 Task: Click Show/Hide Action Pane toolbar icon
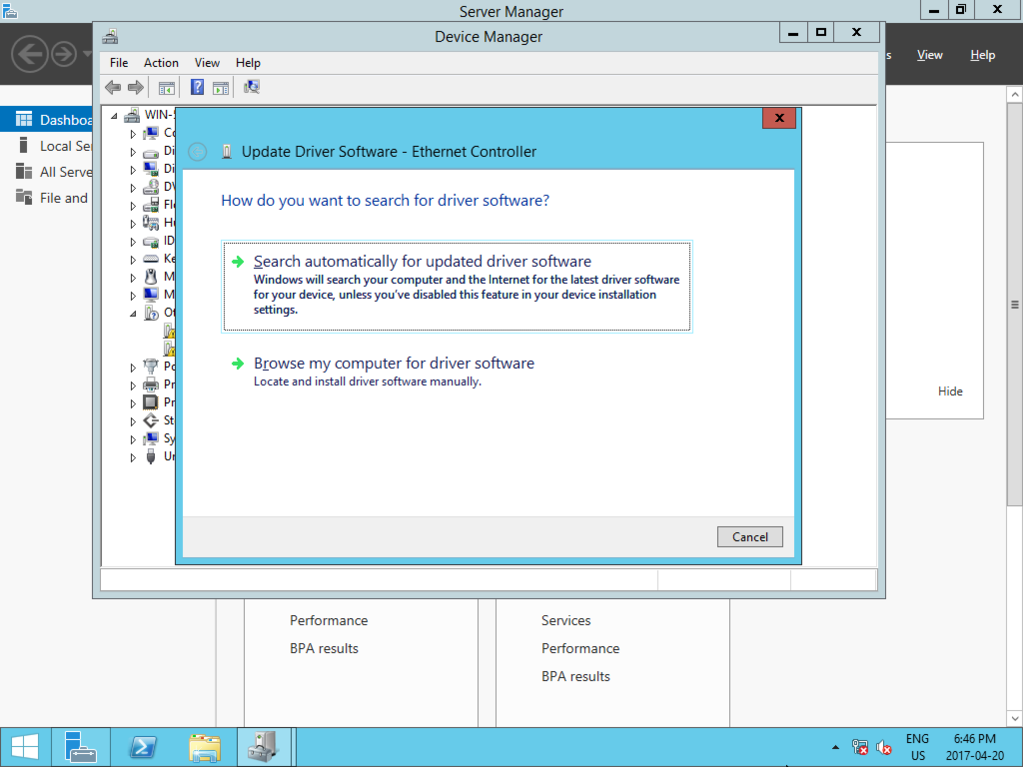point(221,88)
